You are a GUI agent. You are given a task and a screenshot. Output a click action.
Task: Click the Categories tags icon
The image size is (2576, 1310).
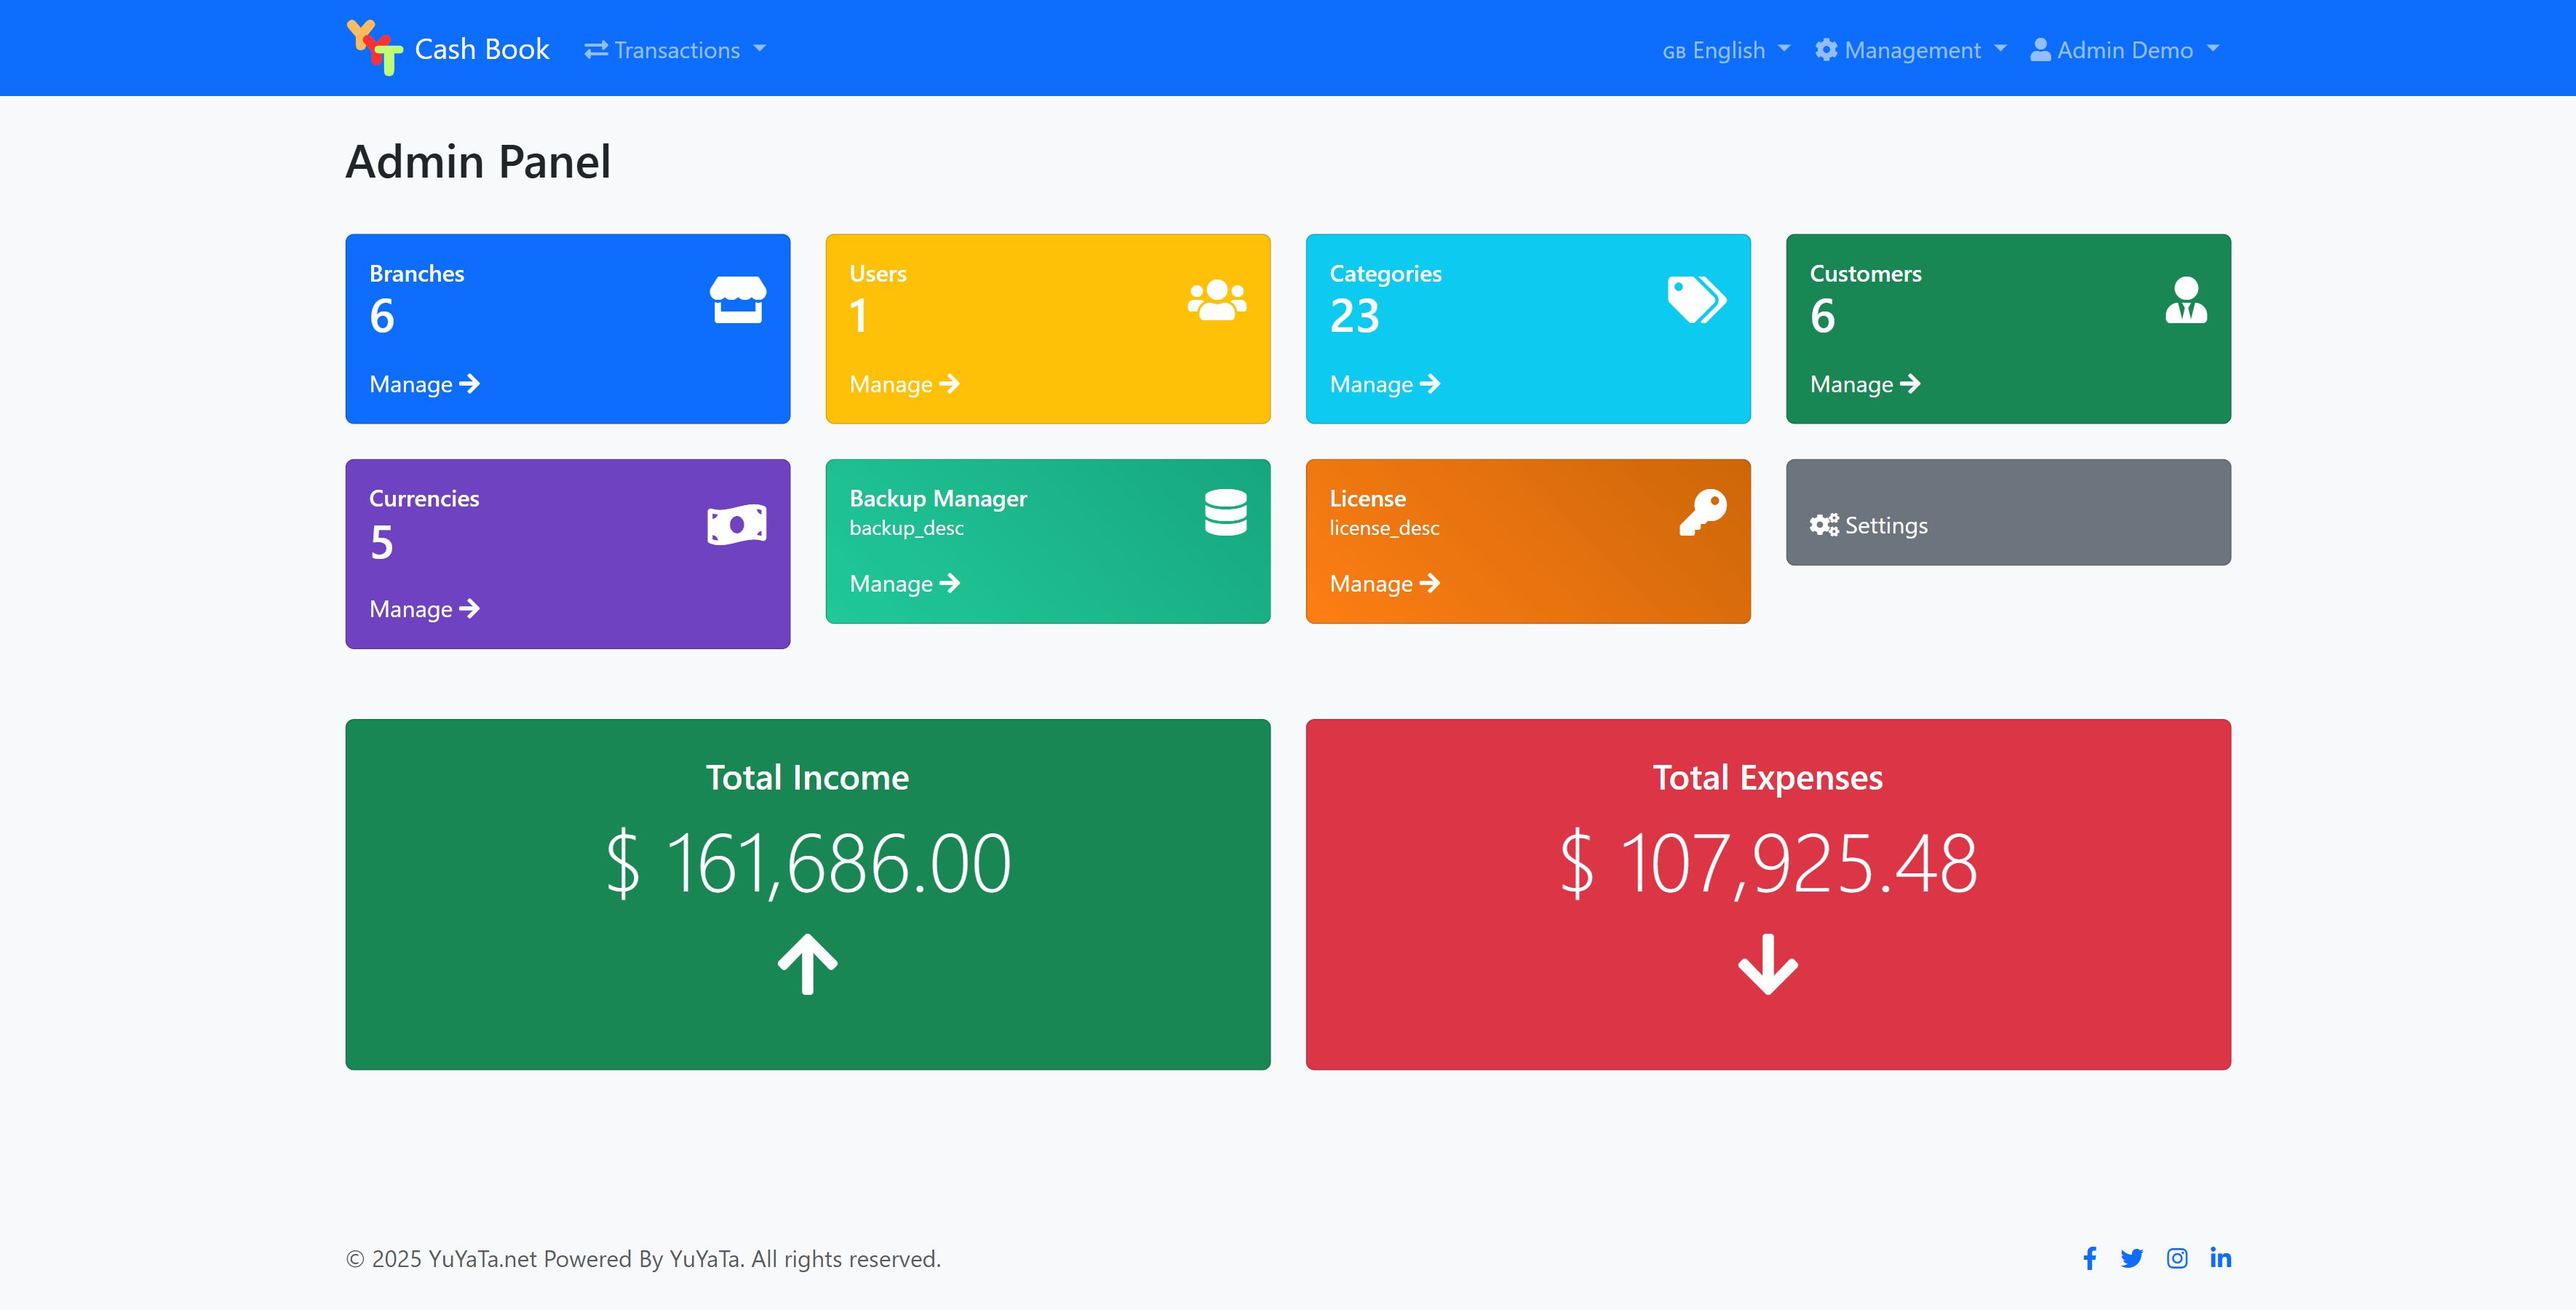(x=1697, y=300)
